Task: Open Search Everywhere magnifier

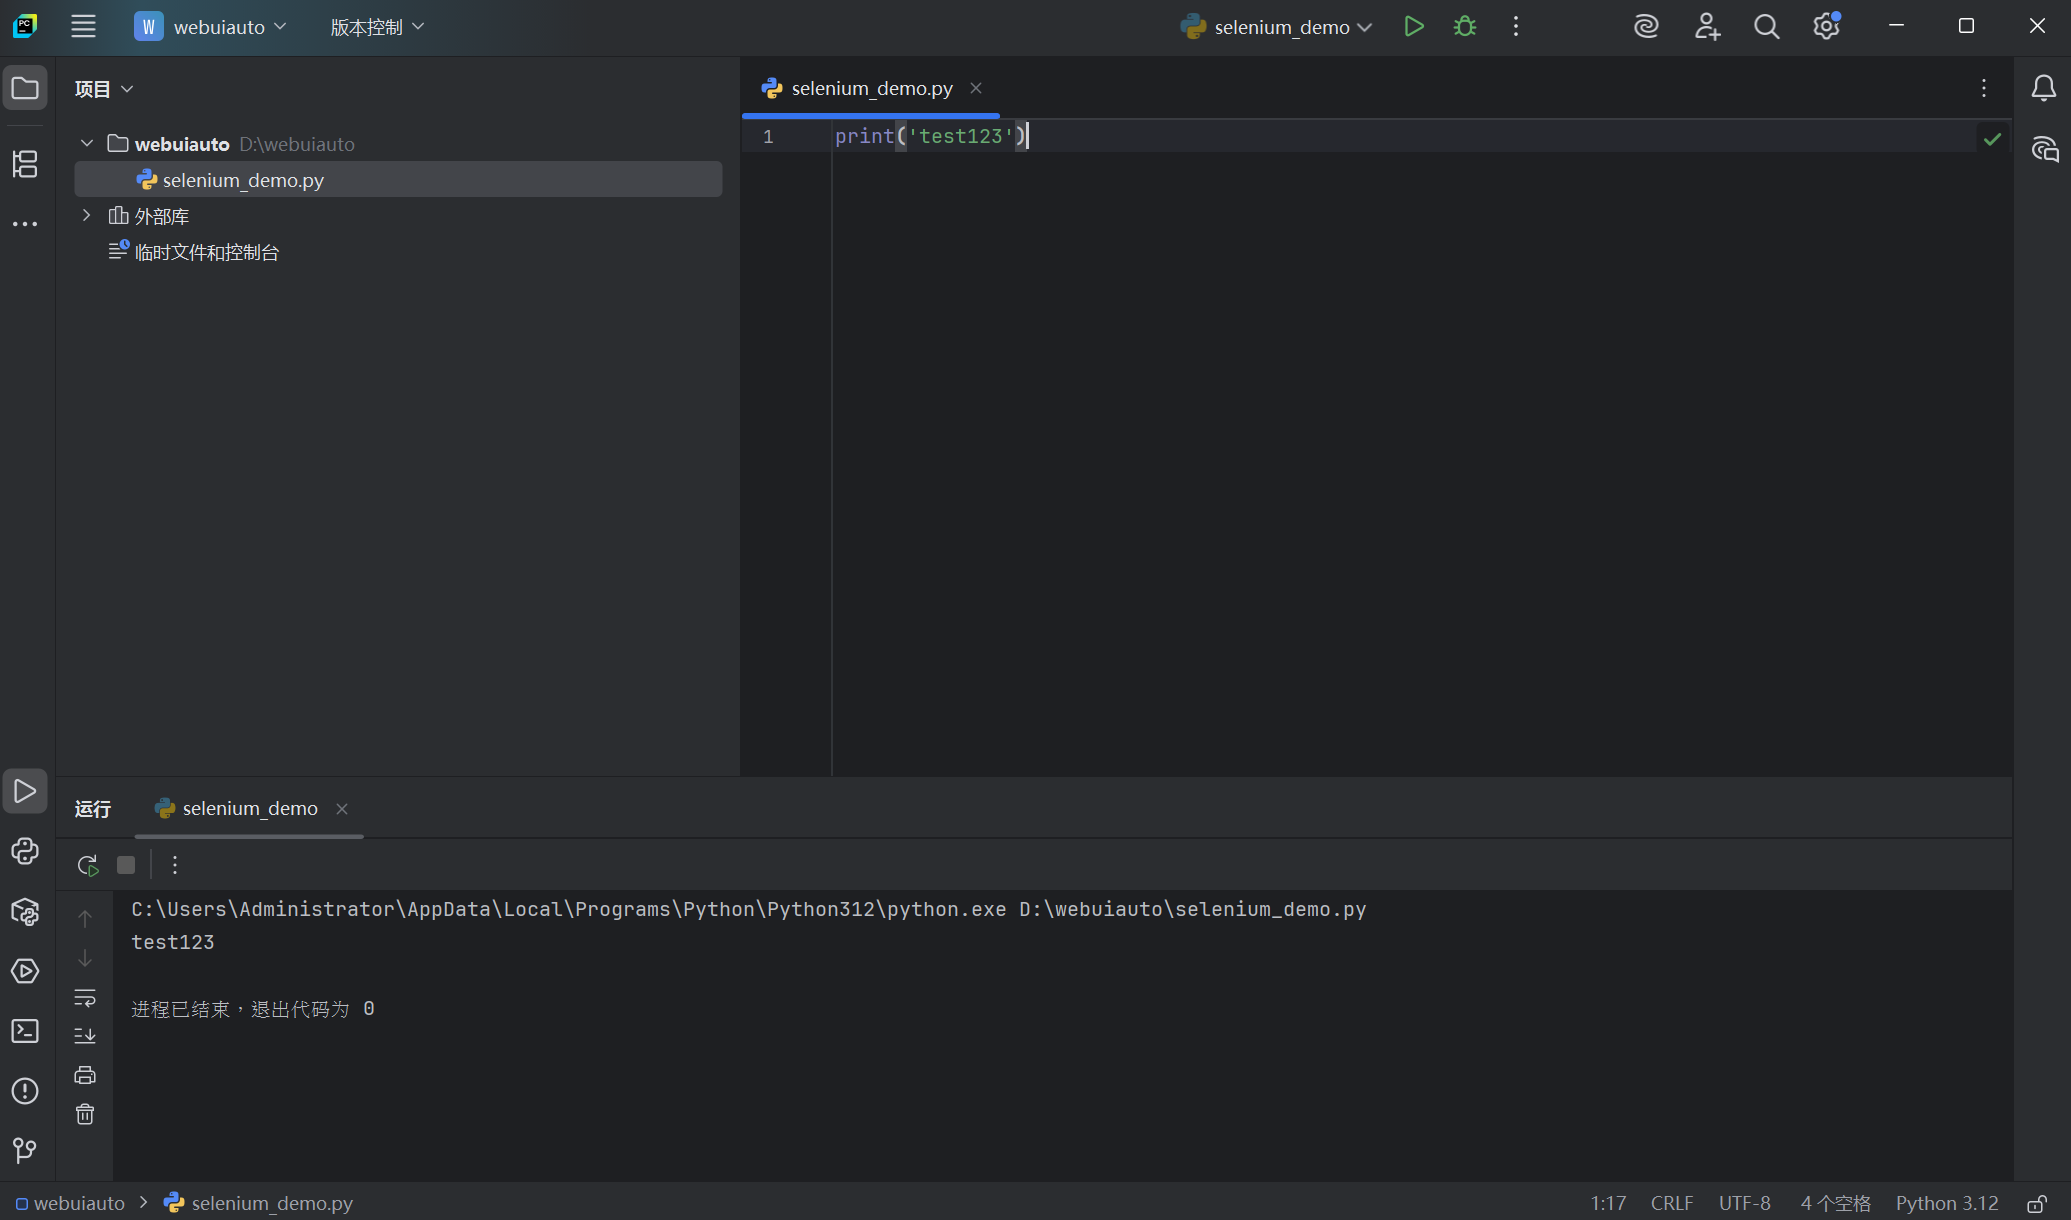Action: (1767, 27)
